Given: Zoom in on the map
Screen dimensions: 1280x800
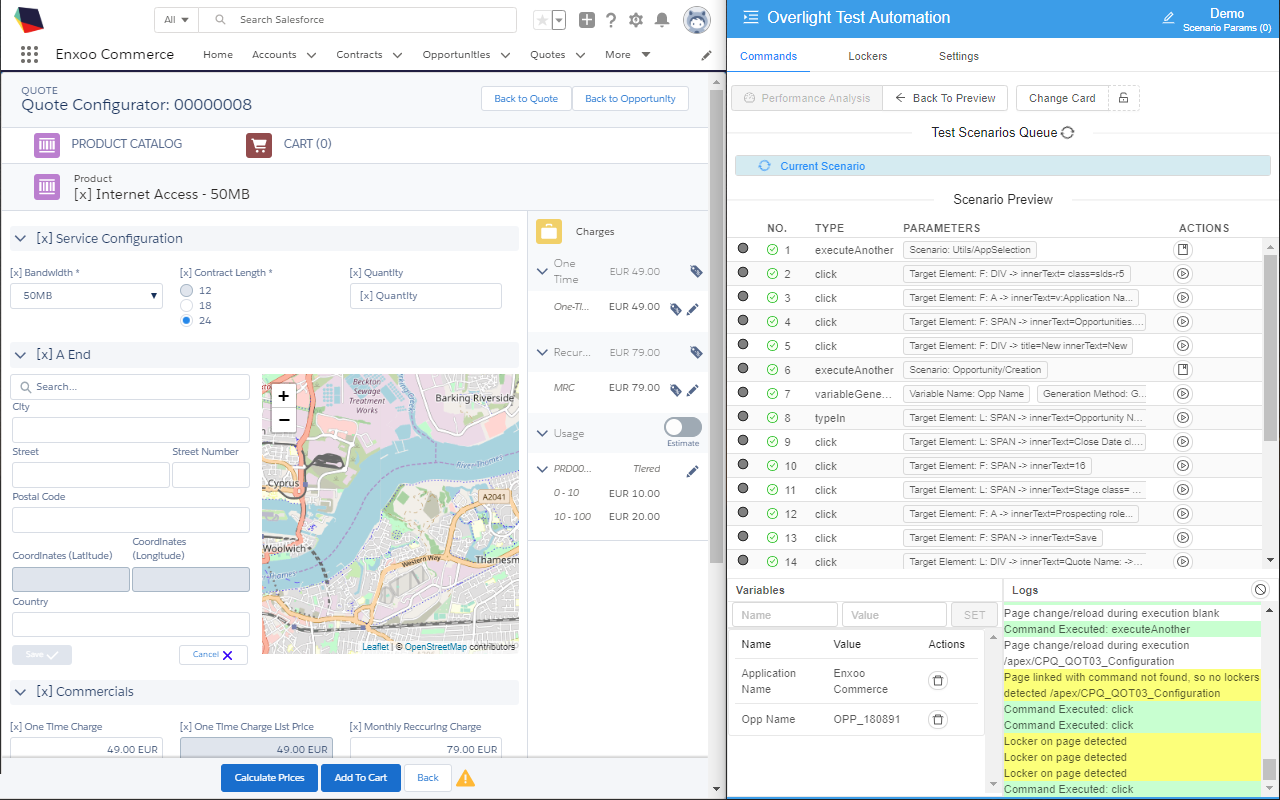Looking at the screenshot, I should click(284, 396).
